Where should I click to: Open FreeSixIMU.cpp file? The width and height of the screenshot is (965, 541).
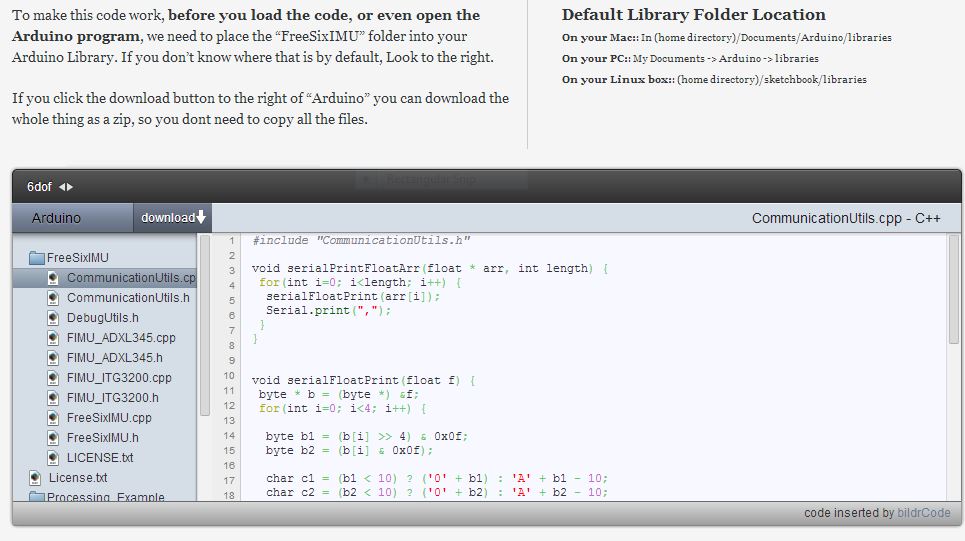[109, 418]
